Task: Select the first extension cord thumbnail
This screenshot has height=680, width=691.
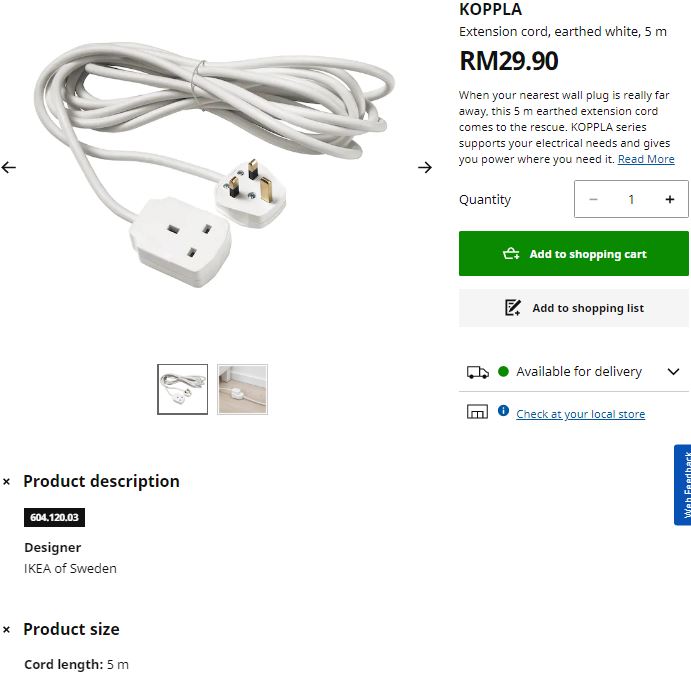Action: [182, 389]
